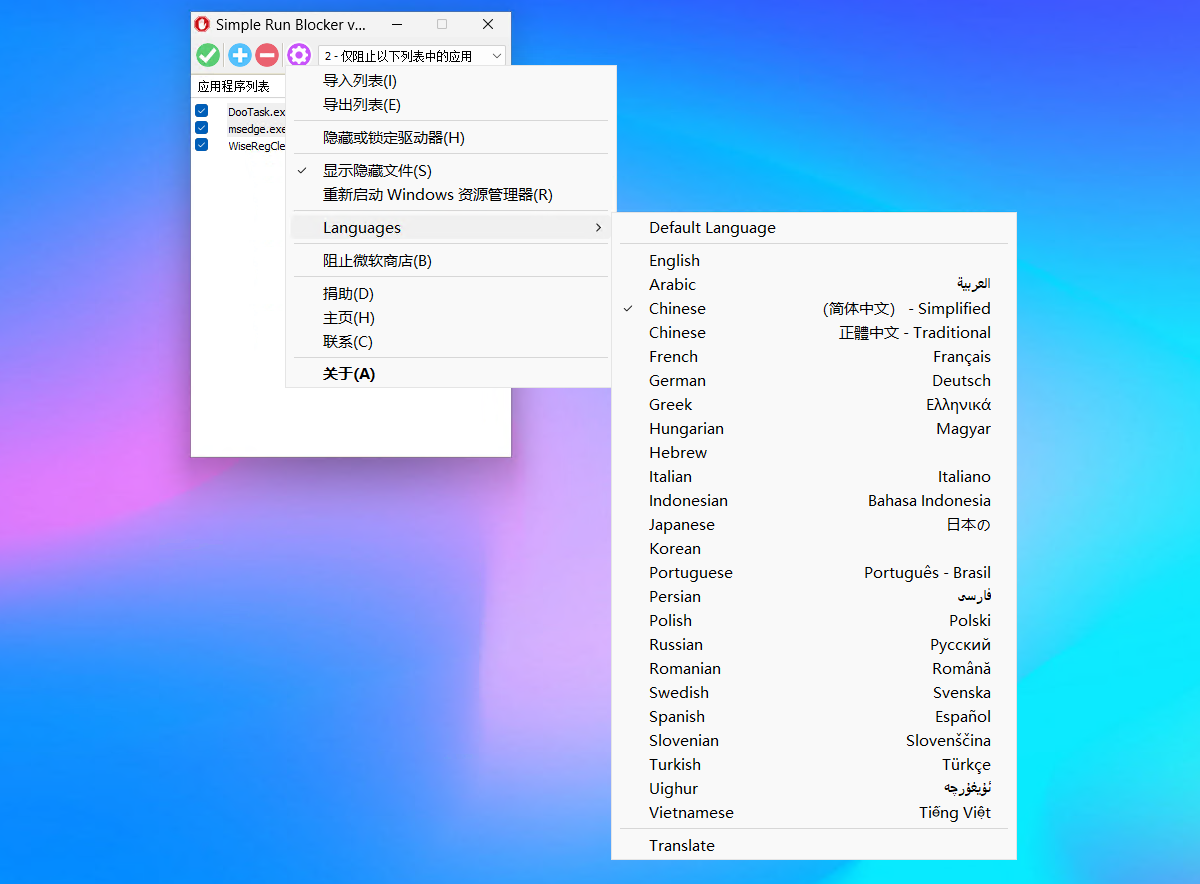
Task: Click the Simple Run Blocker title bar icon
Action: (202, 24)
